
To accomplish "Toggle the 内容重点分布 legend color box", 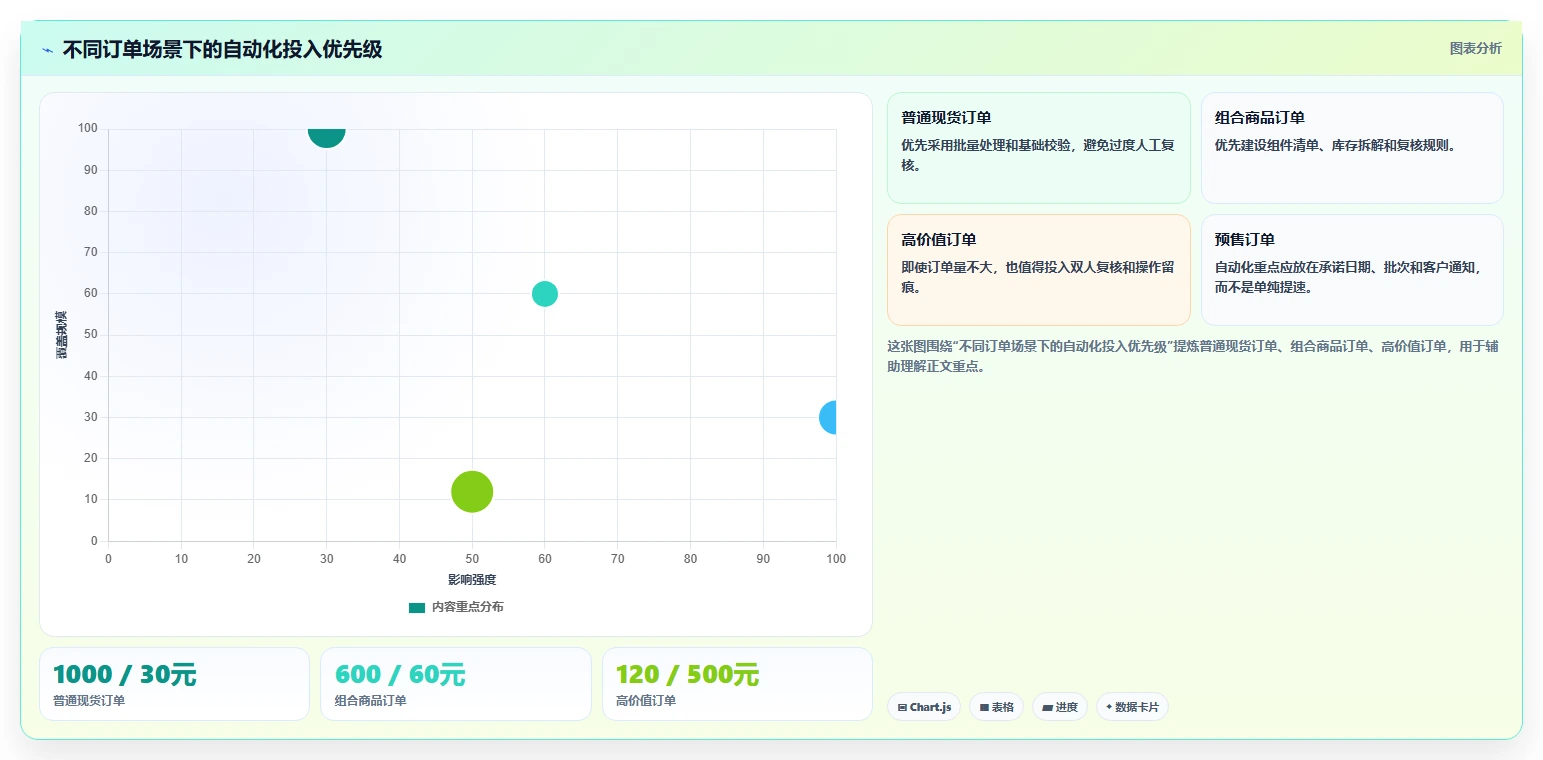I will [417, 608].
